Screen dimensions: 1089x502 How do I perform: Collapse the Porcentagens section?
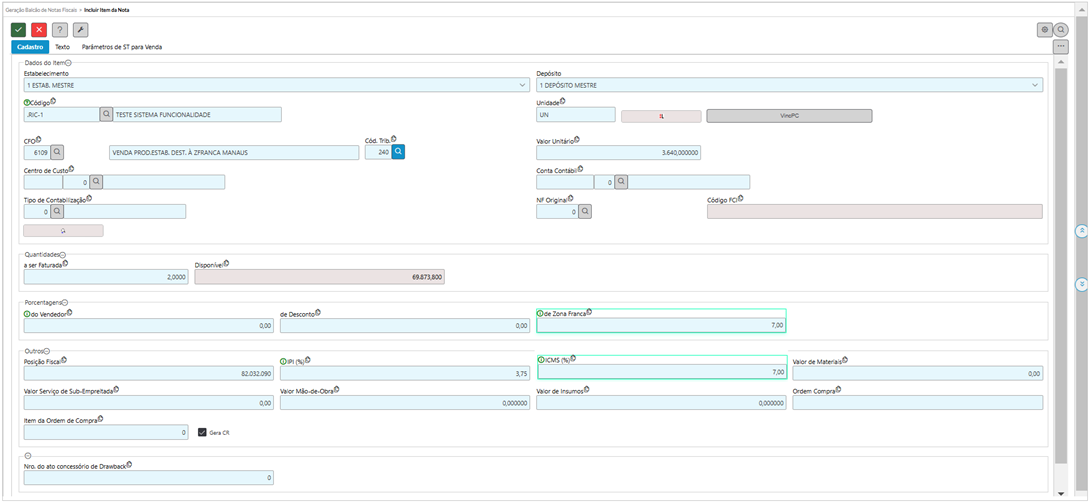[x=66, y=302]
